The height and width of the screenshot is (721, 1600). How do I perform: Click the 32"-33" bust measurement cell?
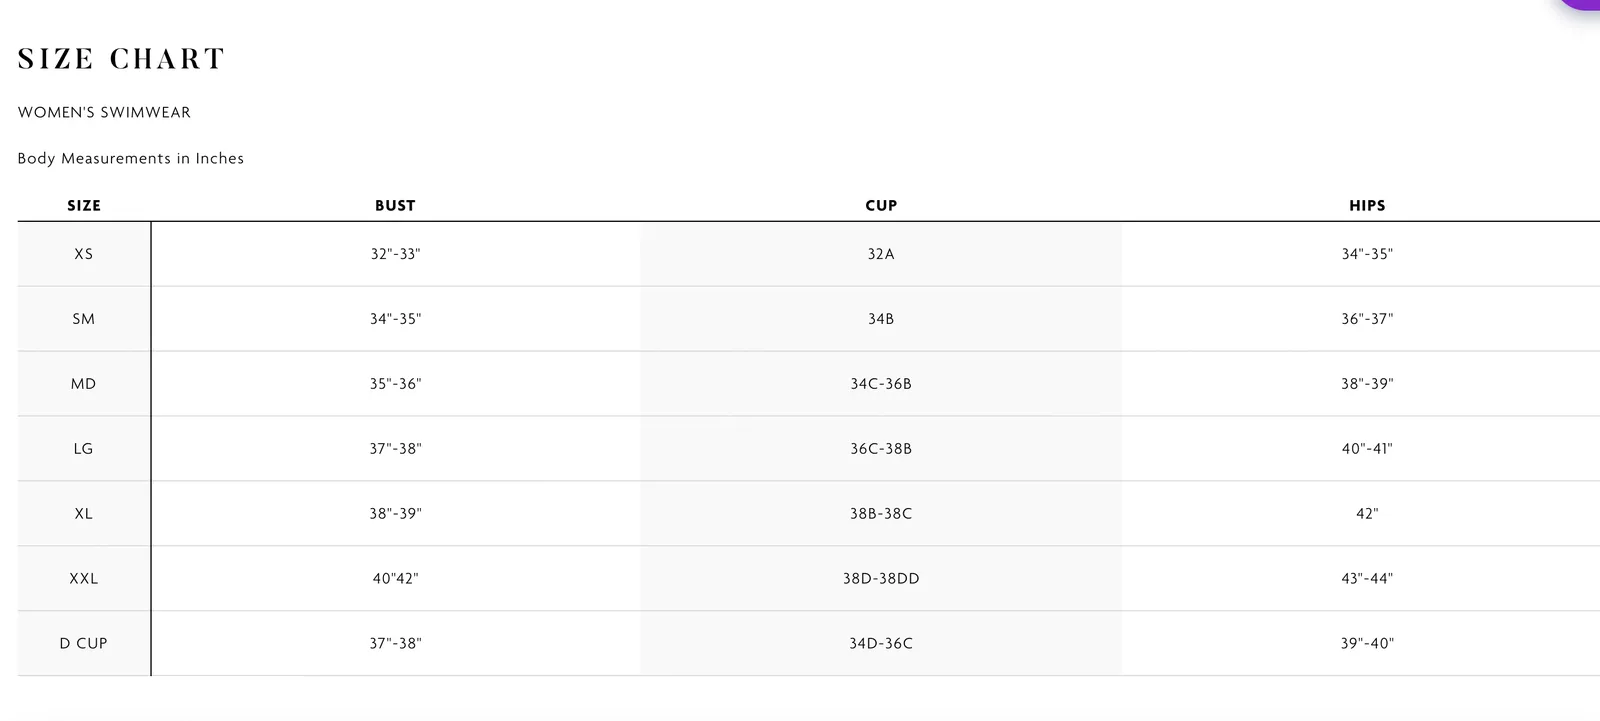click(395, 254)
